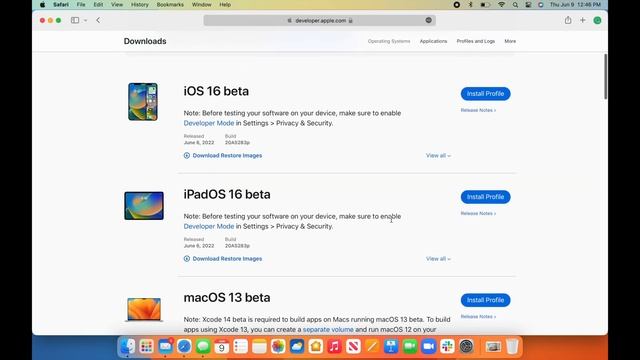640x360 pixels.
Task: Open Launchpad from the Dock
Action: (147, 347)
